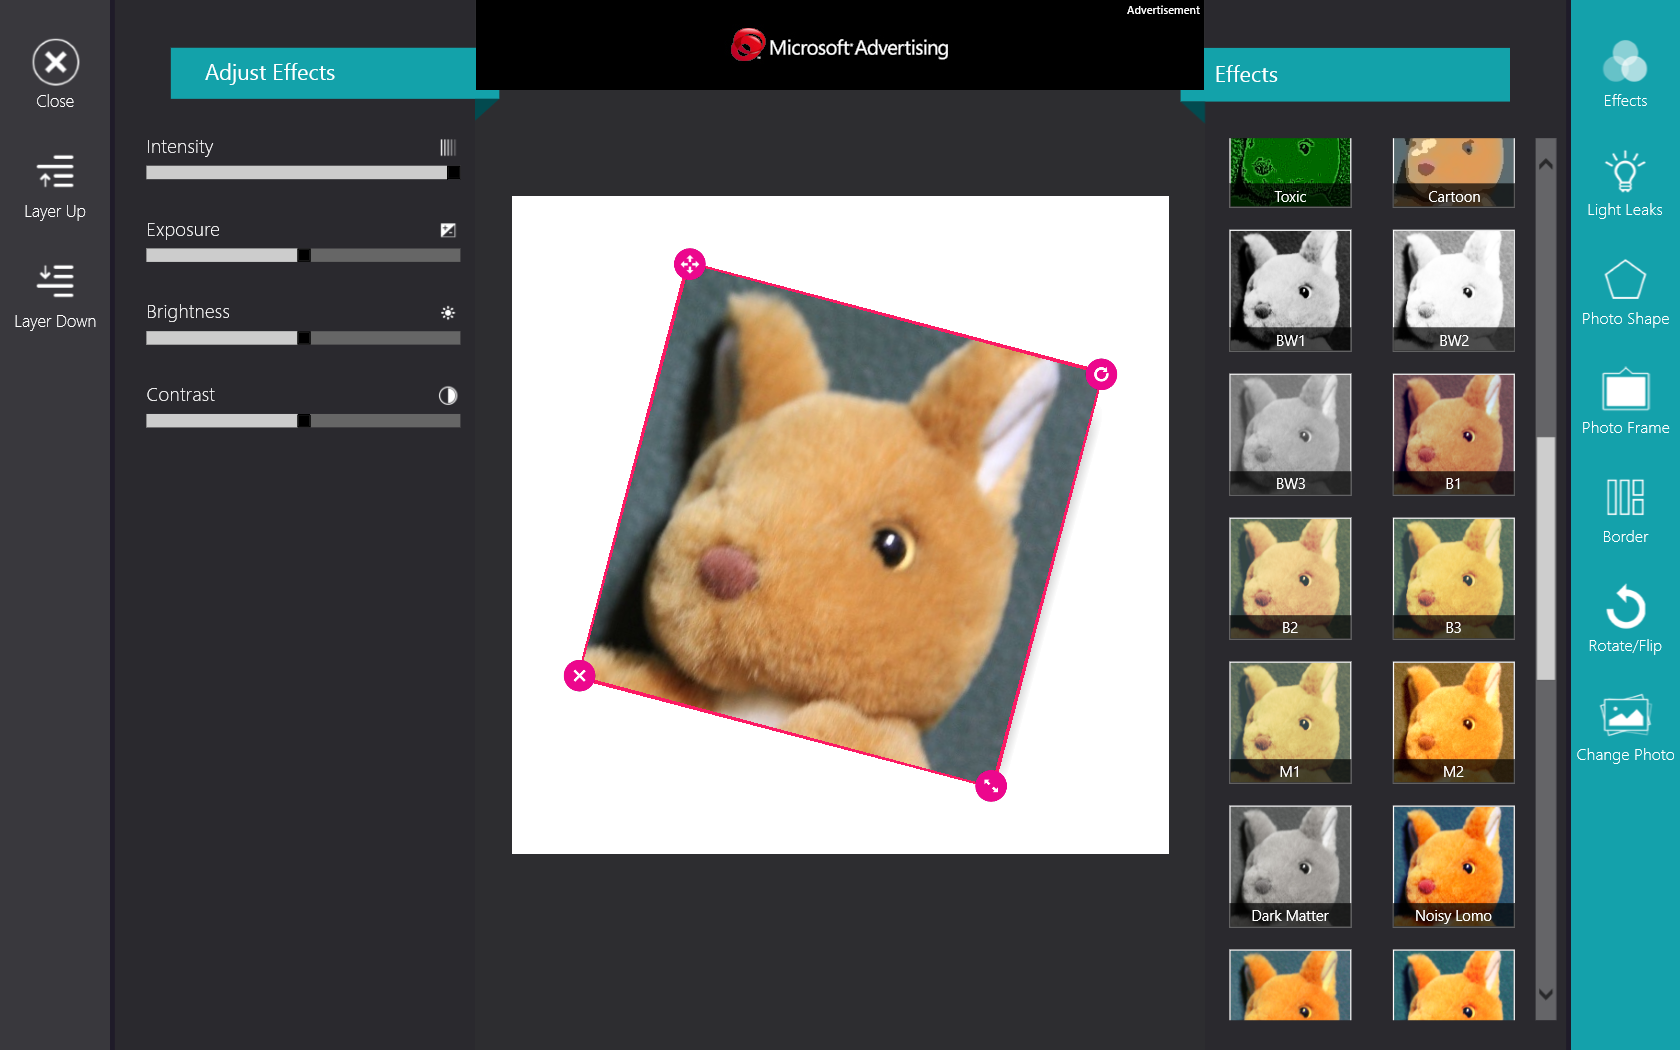This screenshot has height=1050, width=1680.
Task: Apply the BW3 effect
Action: coord(1290,435)
